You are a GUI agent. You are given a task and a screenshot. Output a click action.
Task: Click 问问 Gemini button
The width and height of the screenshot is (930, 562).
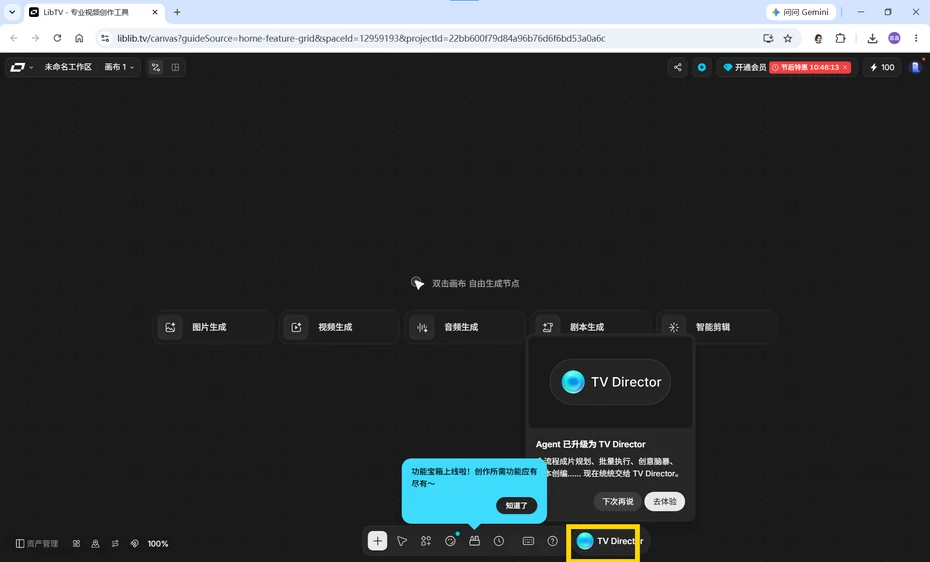point(801,12)
